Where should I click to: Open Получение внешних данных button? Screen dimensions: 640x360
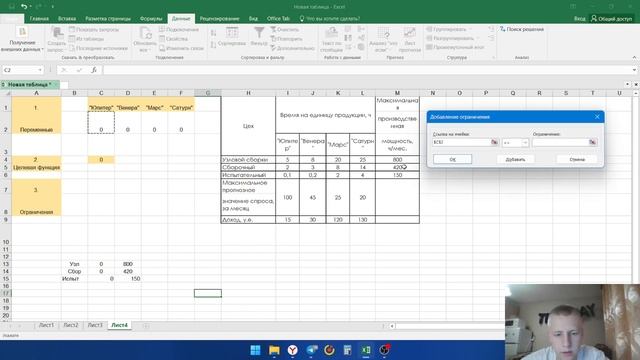[22, 40]
